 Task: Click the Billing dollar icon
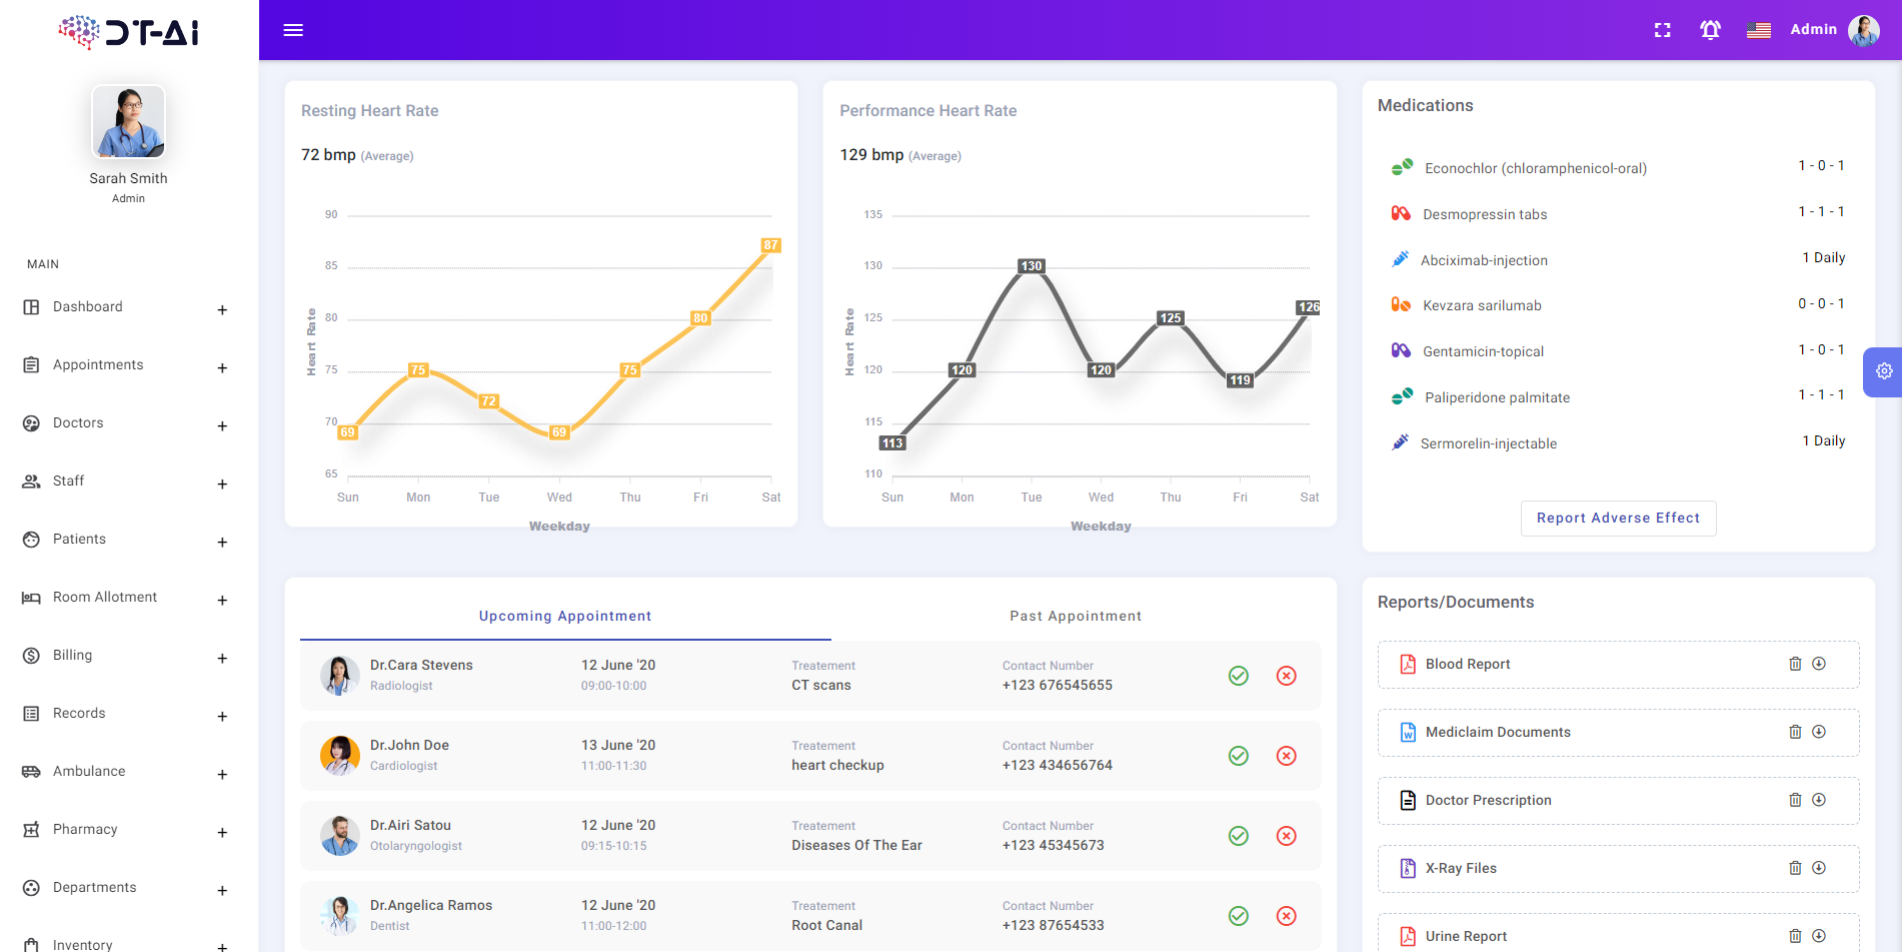pos(31,655)
